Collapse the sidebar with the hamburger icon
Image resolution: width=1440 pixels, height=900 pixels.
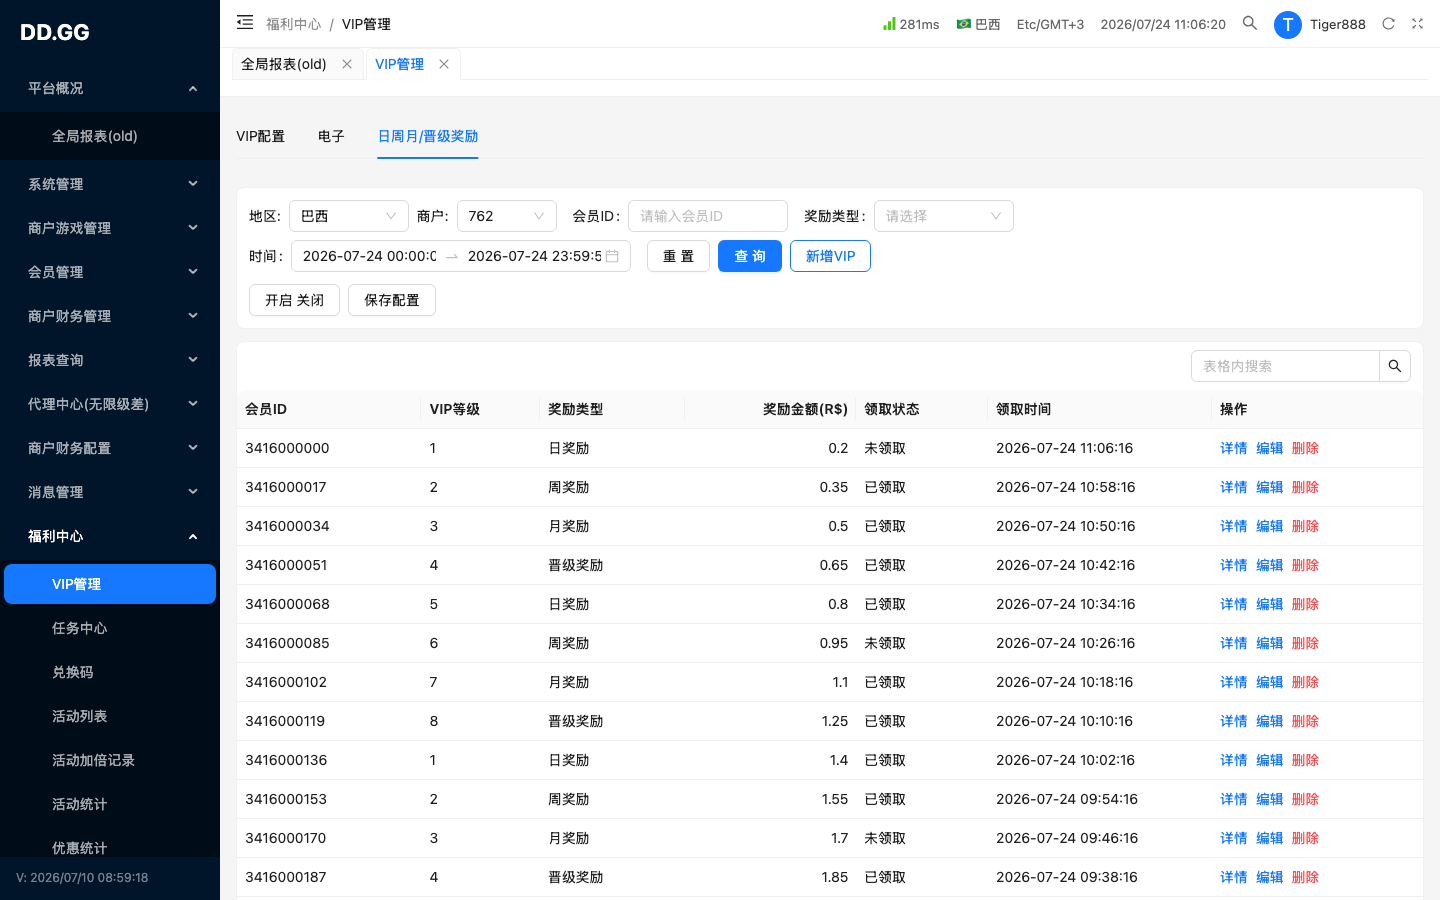[x=245, y=22]
